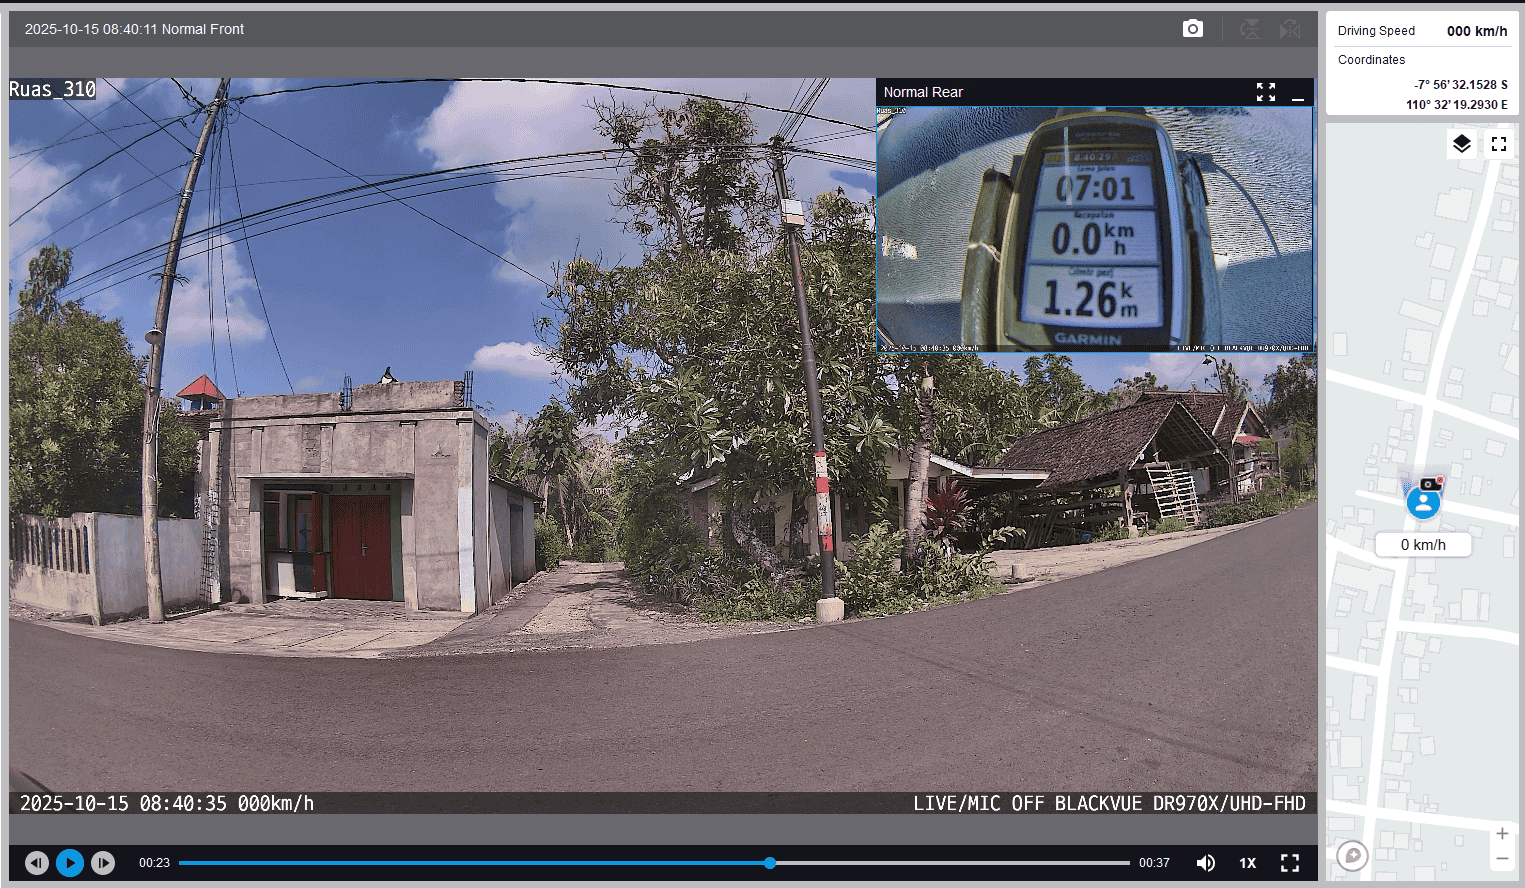Image resolution: width=1525 pixels, height=888 pixels.
Task: Click the 0 km/h speed label on map
Action: click(x=1422, y=544)
